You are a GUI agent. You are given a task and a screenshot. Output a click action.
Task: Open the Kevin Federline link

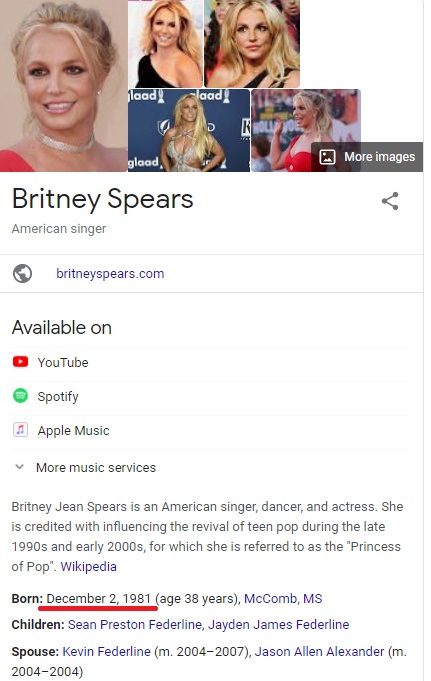pos(106,651)
